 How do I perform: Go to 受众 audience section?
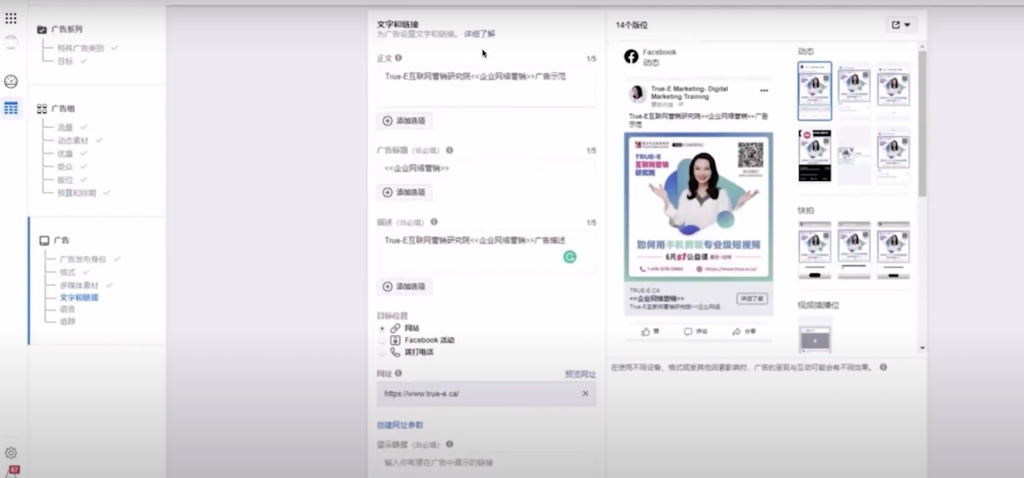65,167
